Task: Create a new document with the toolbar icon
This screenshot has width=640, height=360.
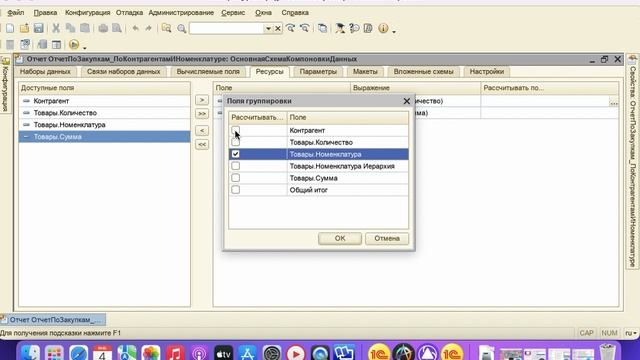Action: click(x=10, y=28)
